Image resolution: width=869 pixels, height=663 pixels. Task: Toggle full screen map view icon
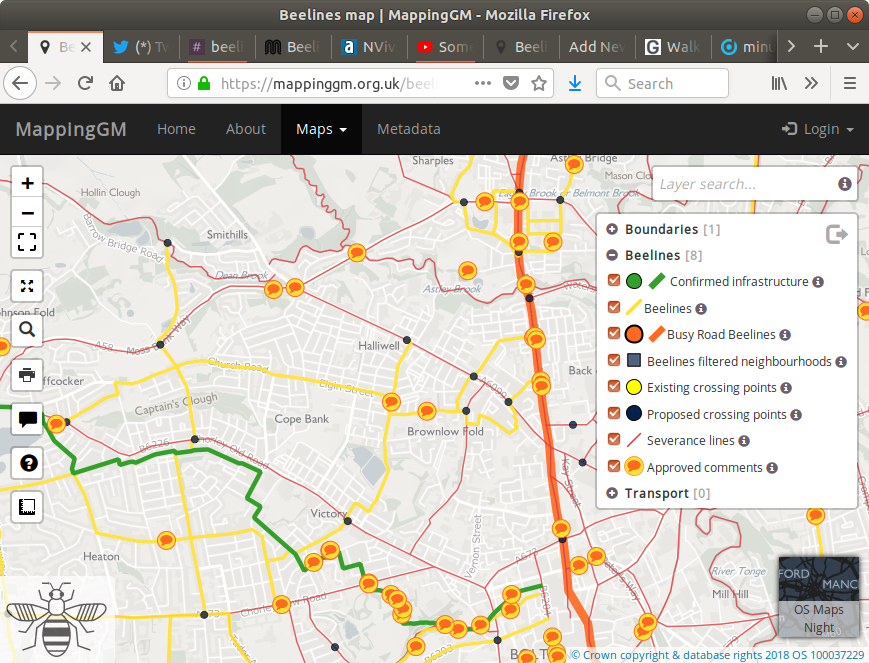click(x=27, y=241)
